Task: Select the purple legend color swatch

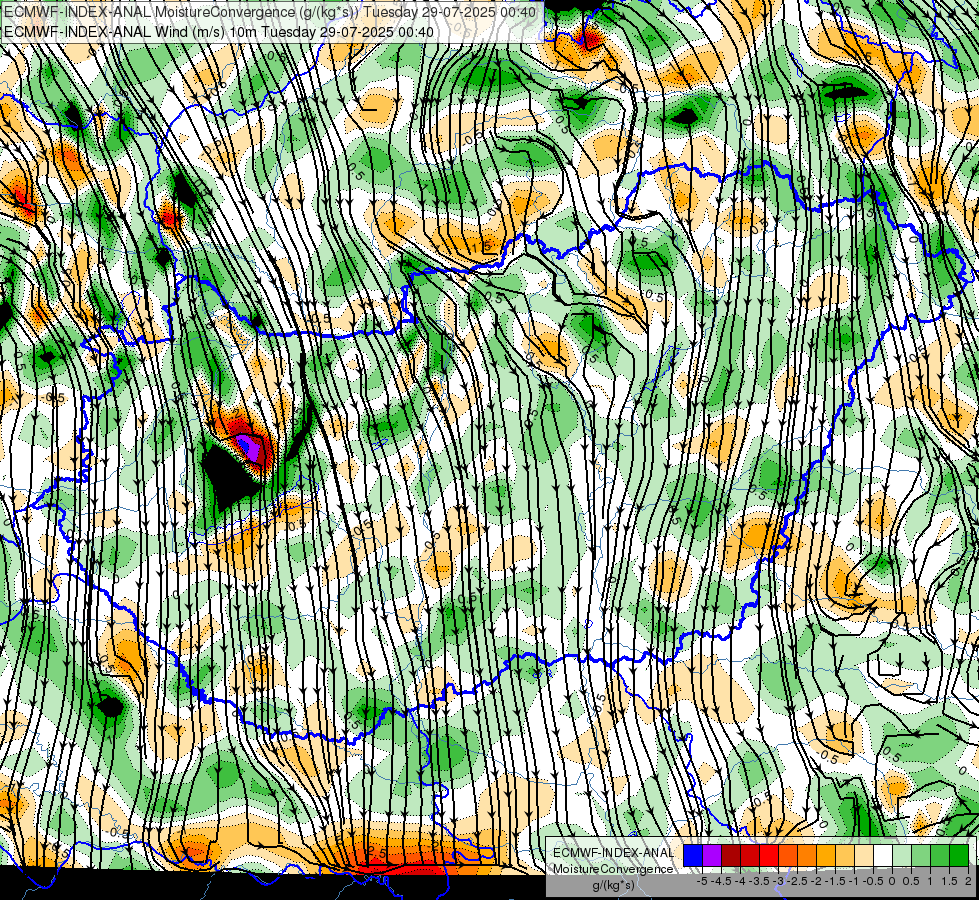Action: [x=712, y=856]
